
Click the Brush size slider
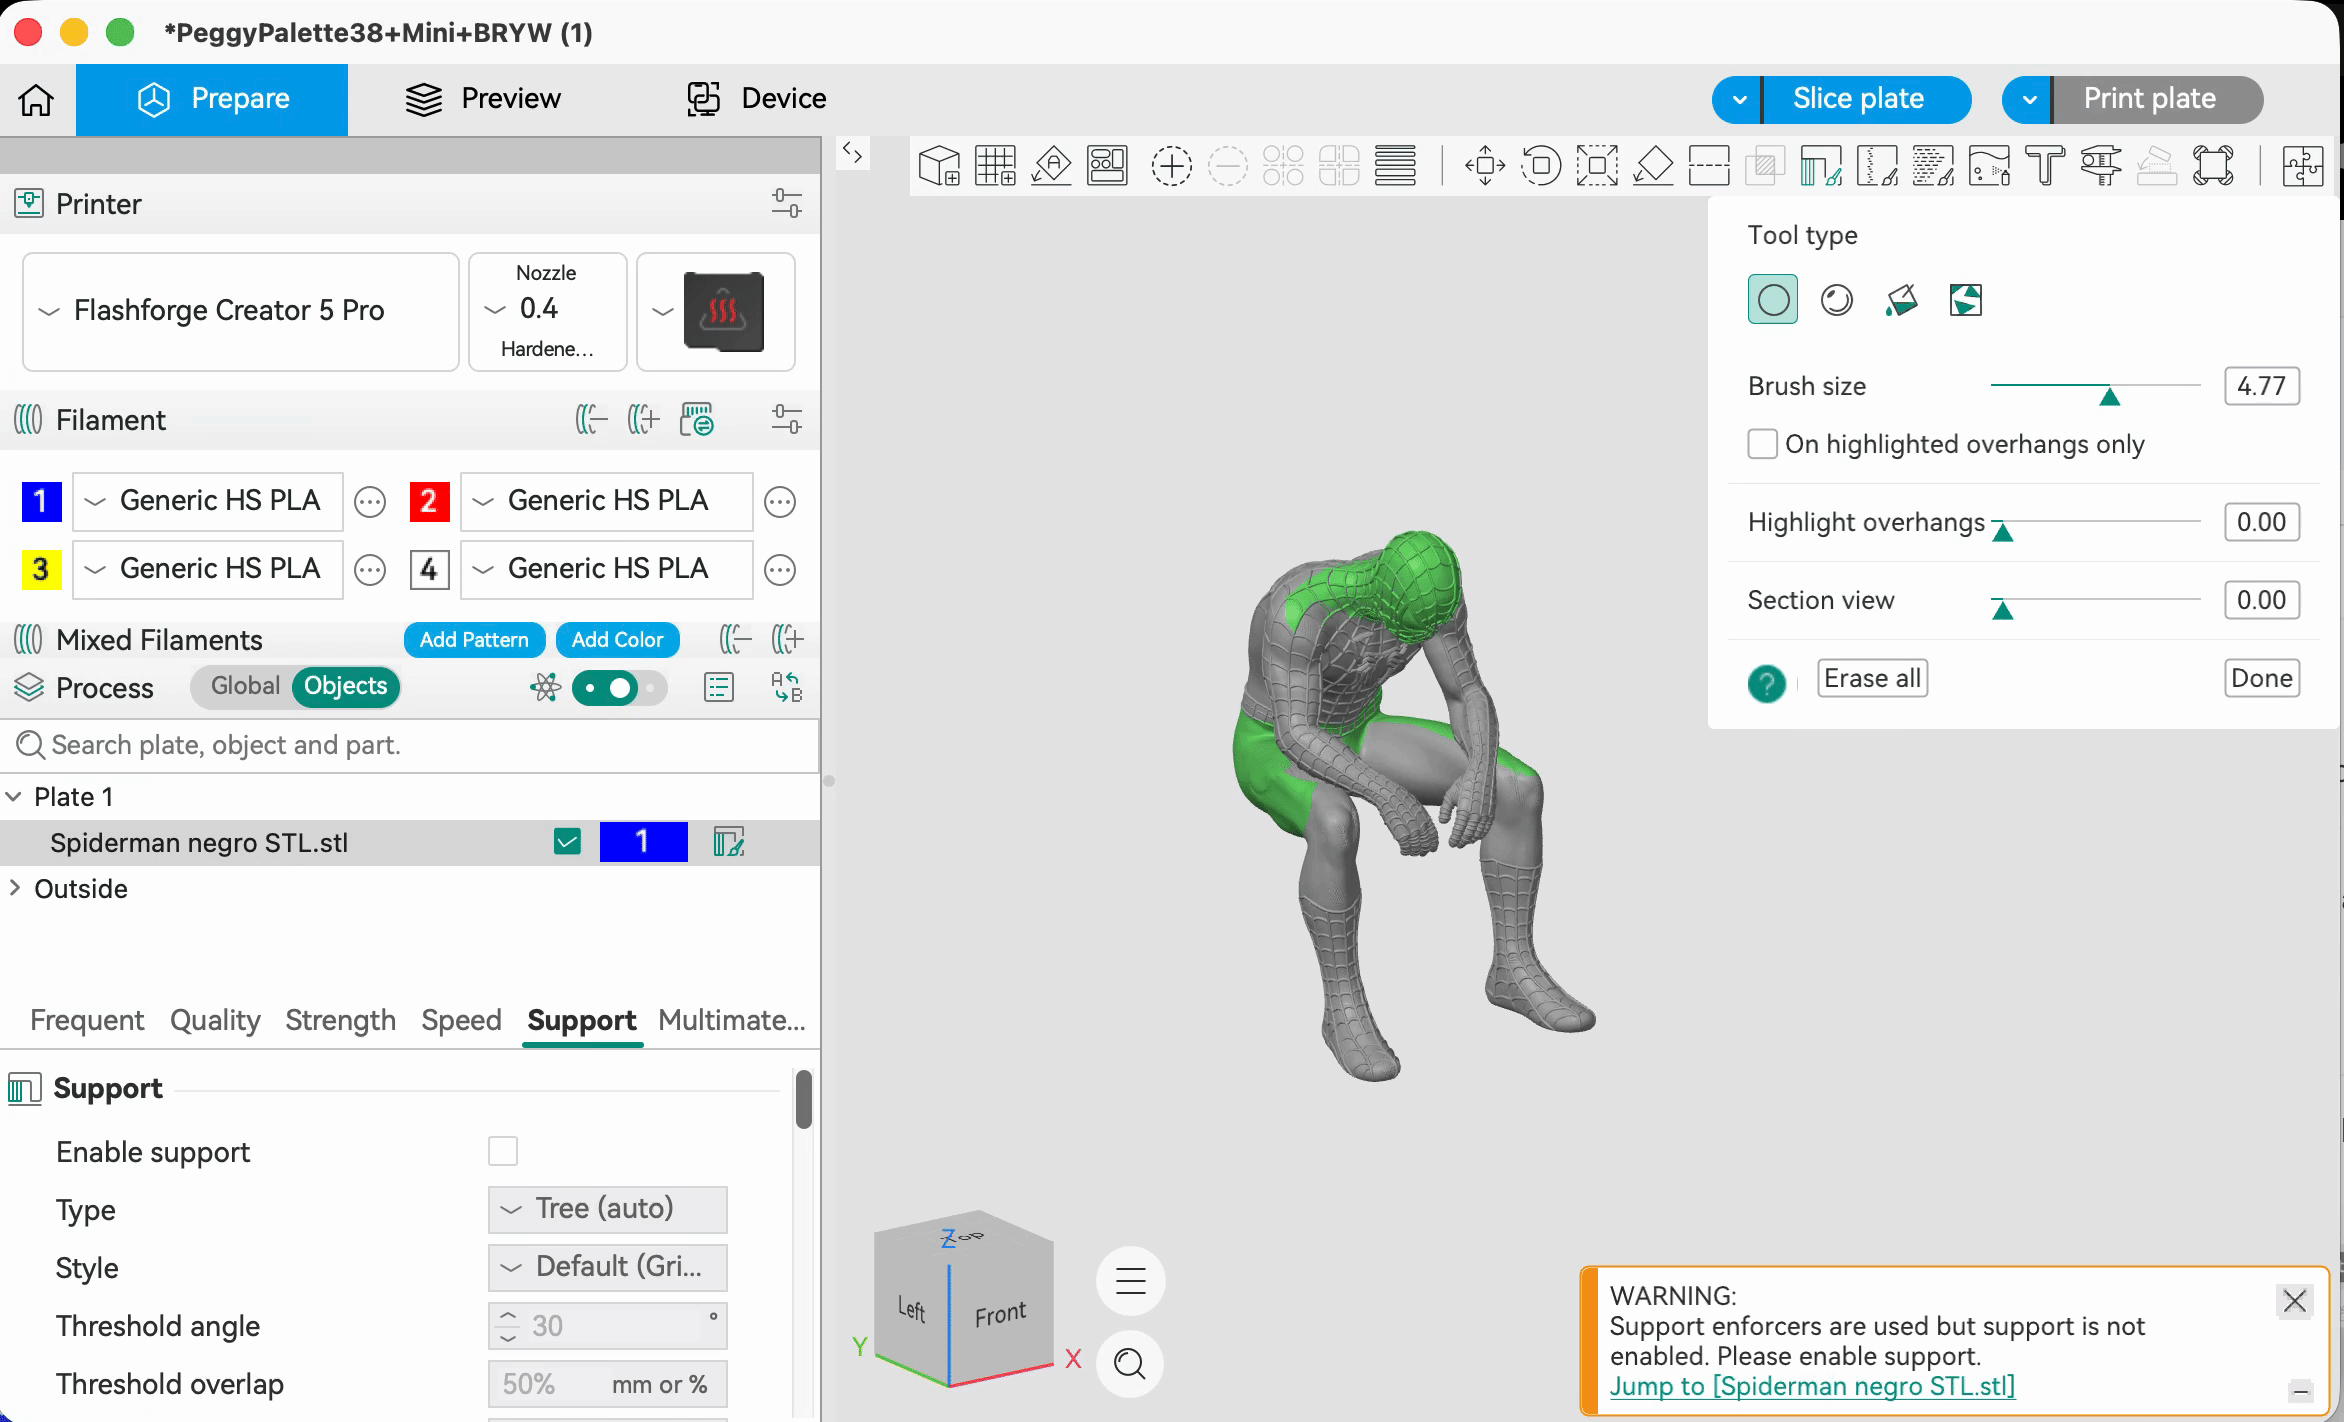[2095, 386]
